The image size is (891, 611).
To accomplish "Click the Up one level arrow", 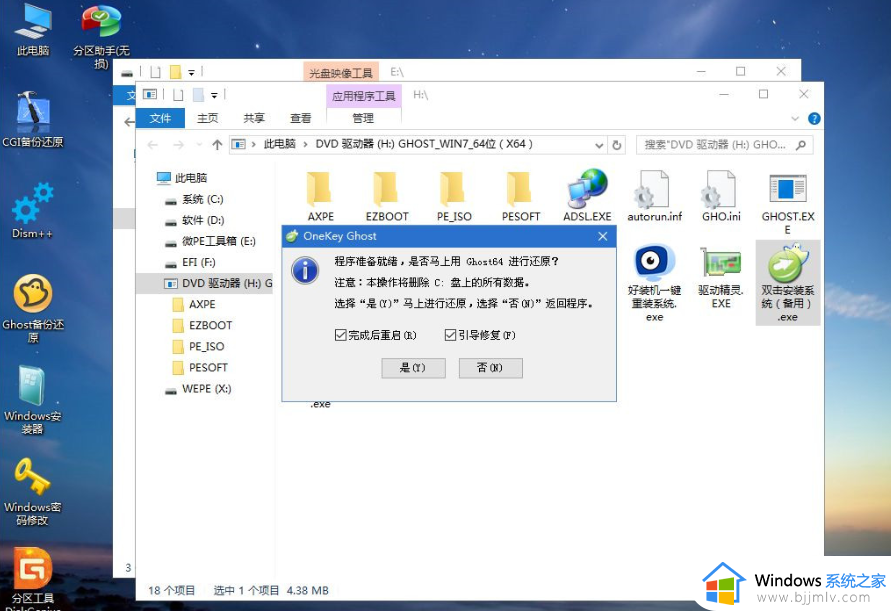I will pos(217,145).
